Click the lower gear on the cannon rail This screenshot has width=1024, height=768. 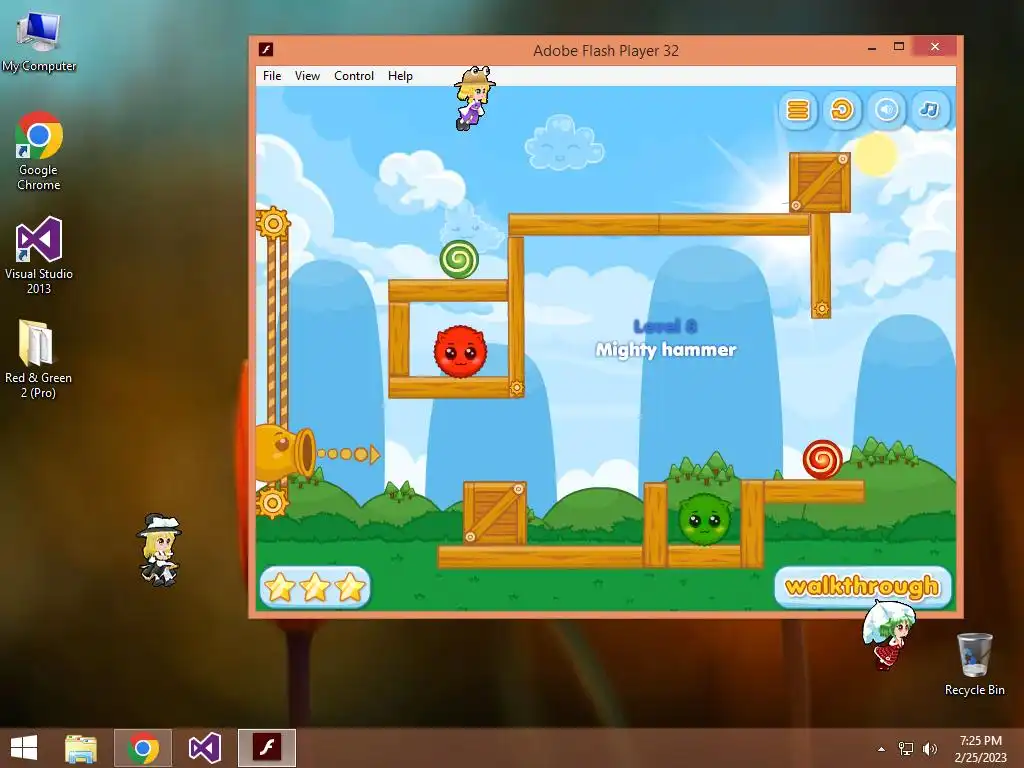(272, 503)
